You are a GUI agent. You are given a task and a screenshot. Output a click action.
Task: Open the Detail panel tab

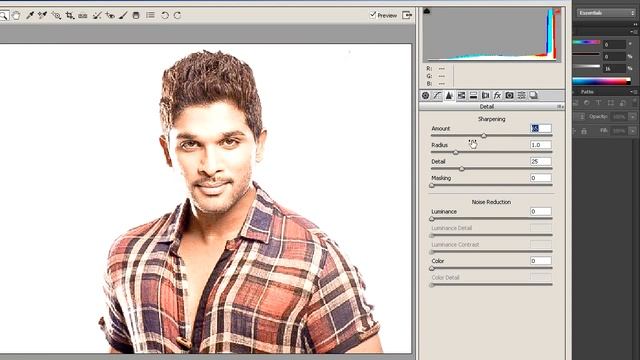pyautogui.click(x=449, y=96)
